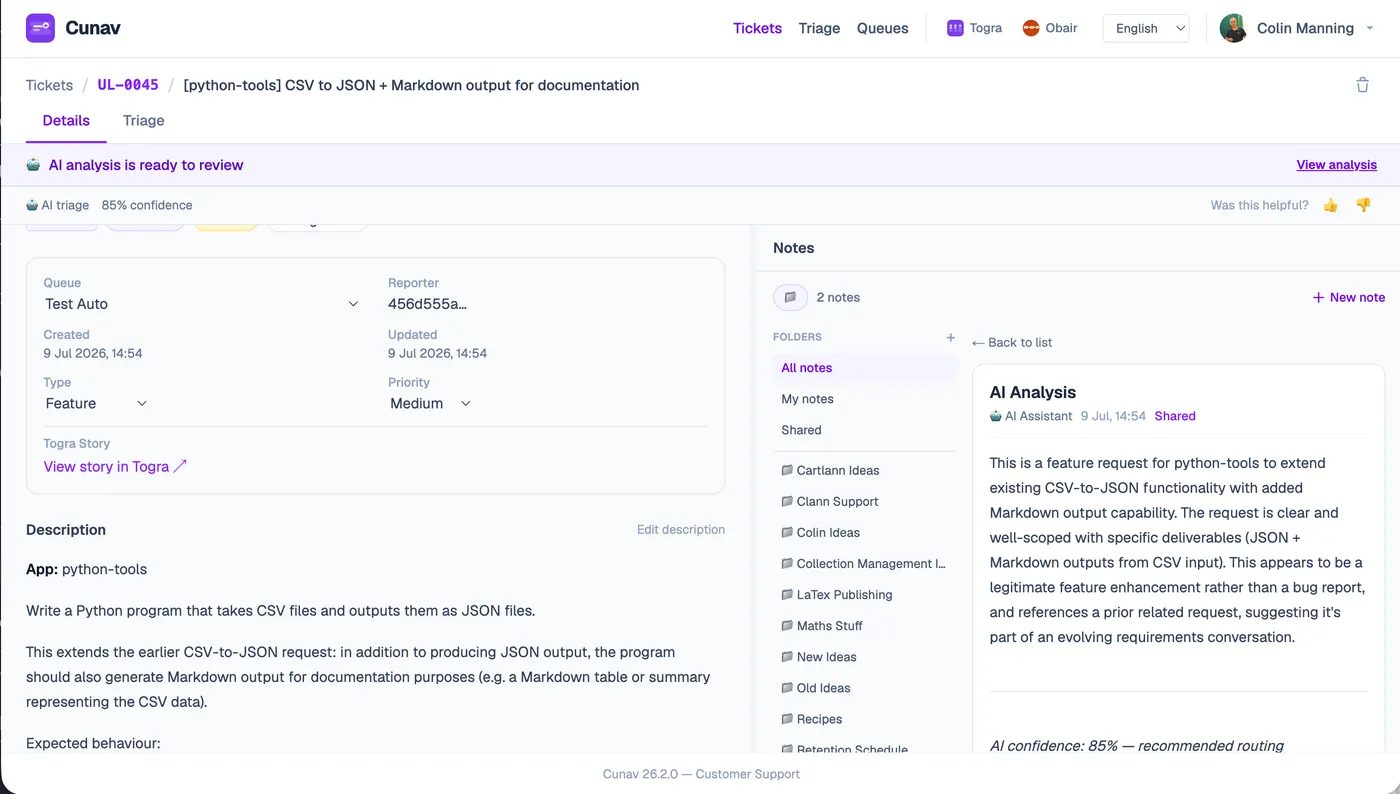
Task: Expand the Type dropdown set to Feature
Action: [x=96, y=403]
